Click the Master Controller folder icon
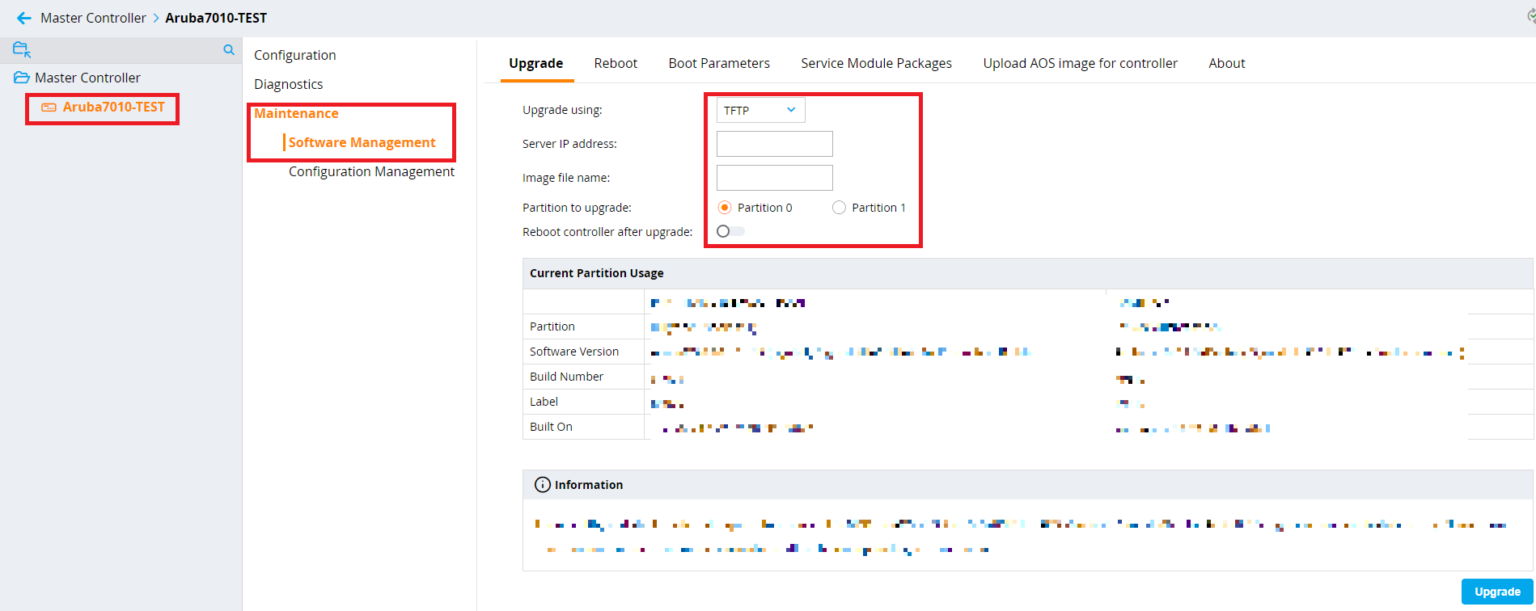 tap(21, 78)
